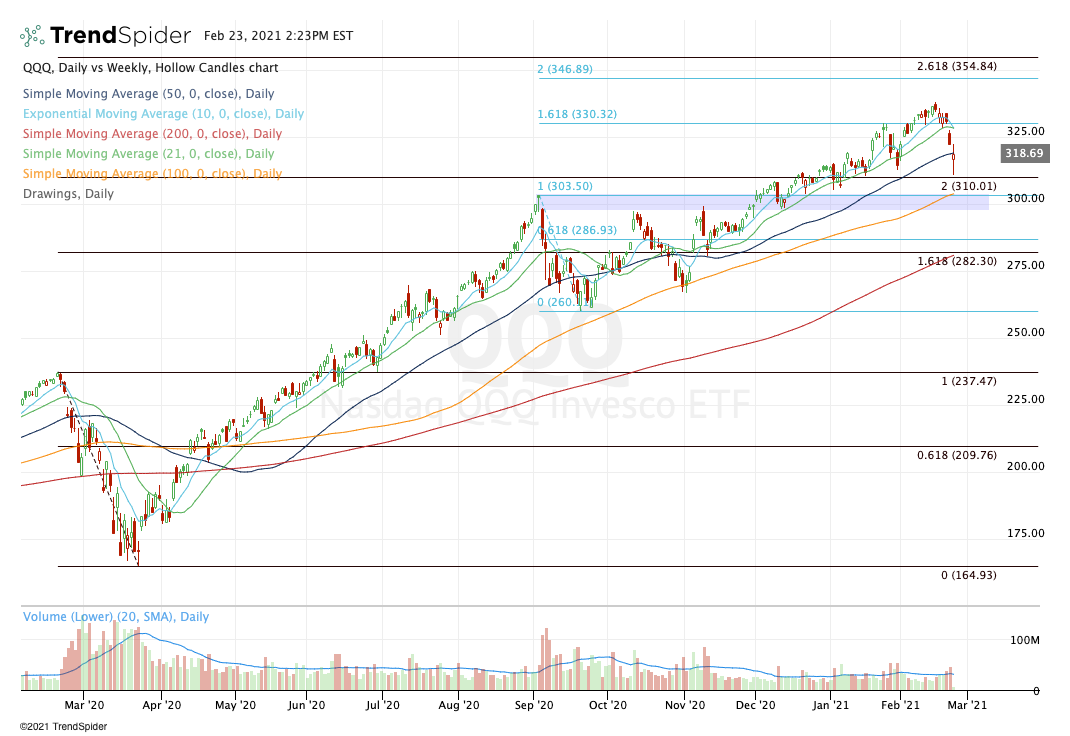The width and height of the screenshot is (1070, 736).
Task: Click the 200.00 price axis label
Action: [1026, 466]
